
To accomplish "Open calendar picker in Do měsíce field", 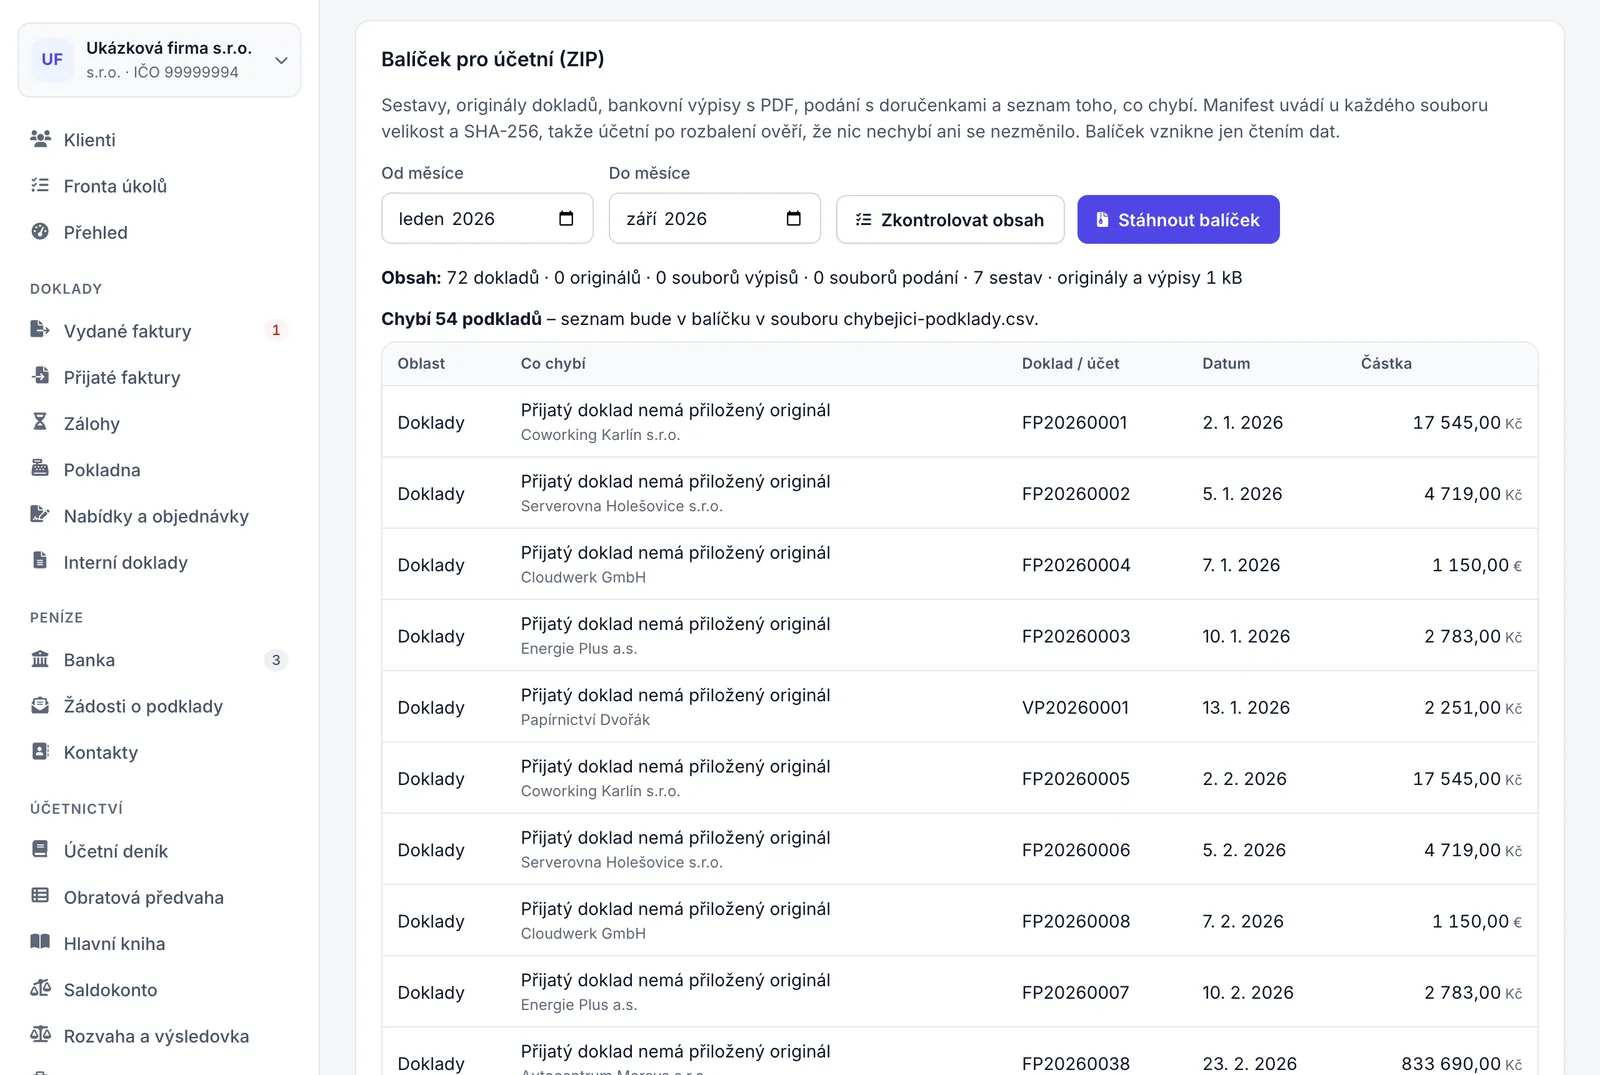I will pyautogui.click(x=794, y=218).
